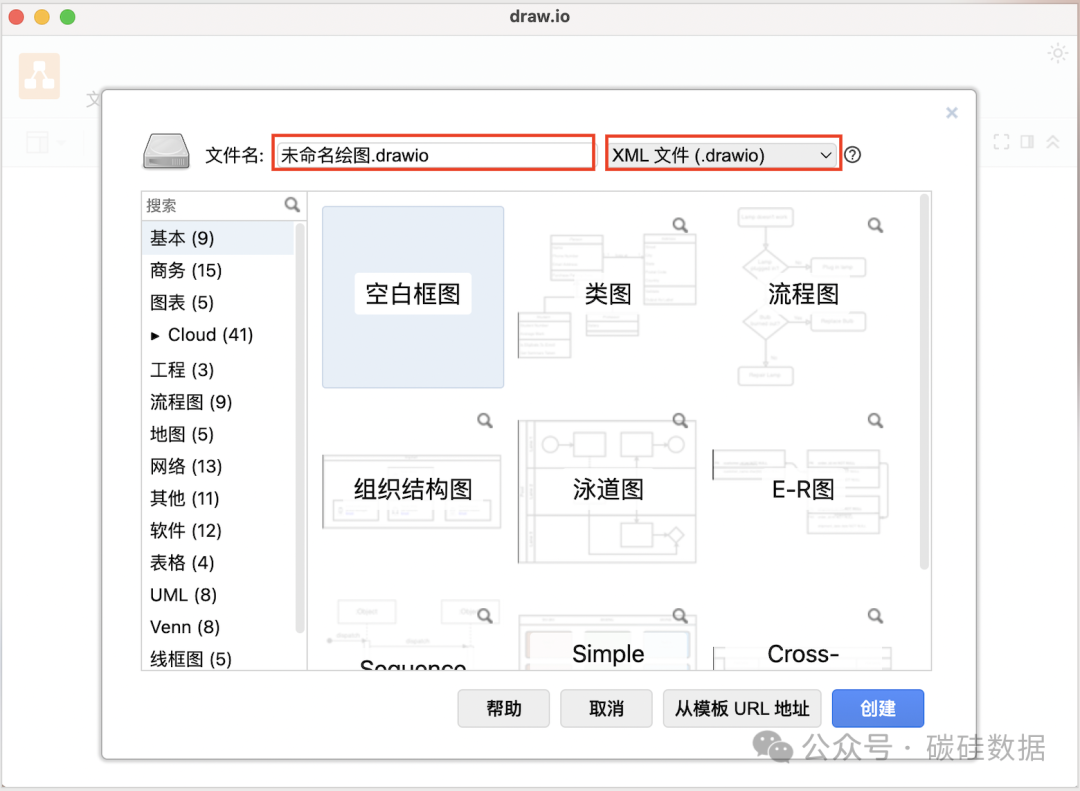Viewport: 1080px width, 791px height.
Task: Click the help question mark icon
Action: (x=852, y=155)
